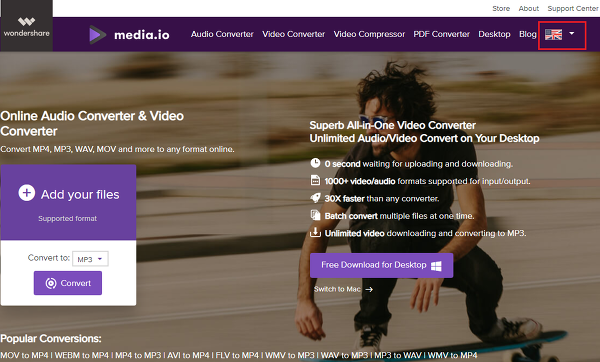Open the About link
This screenshot has height=362, width=600.
coord(528,8)
